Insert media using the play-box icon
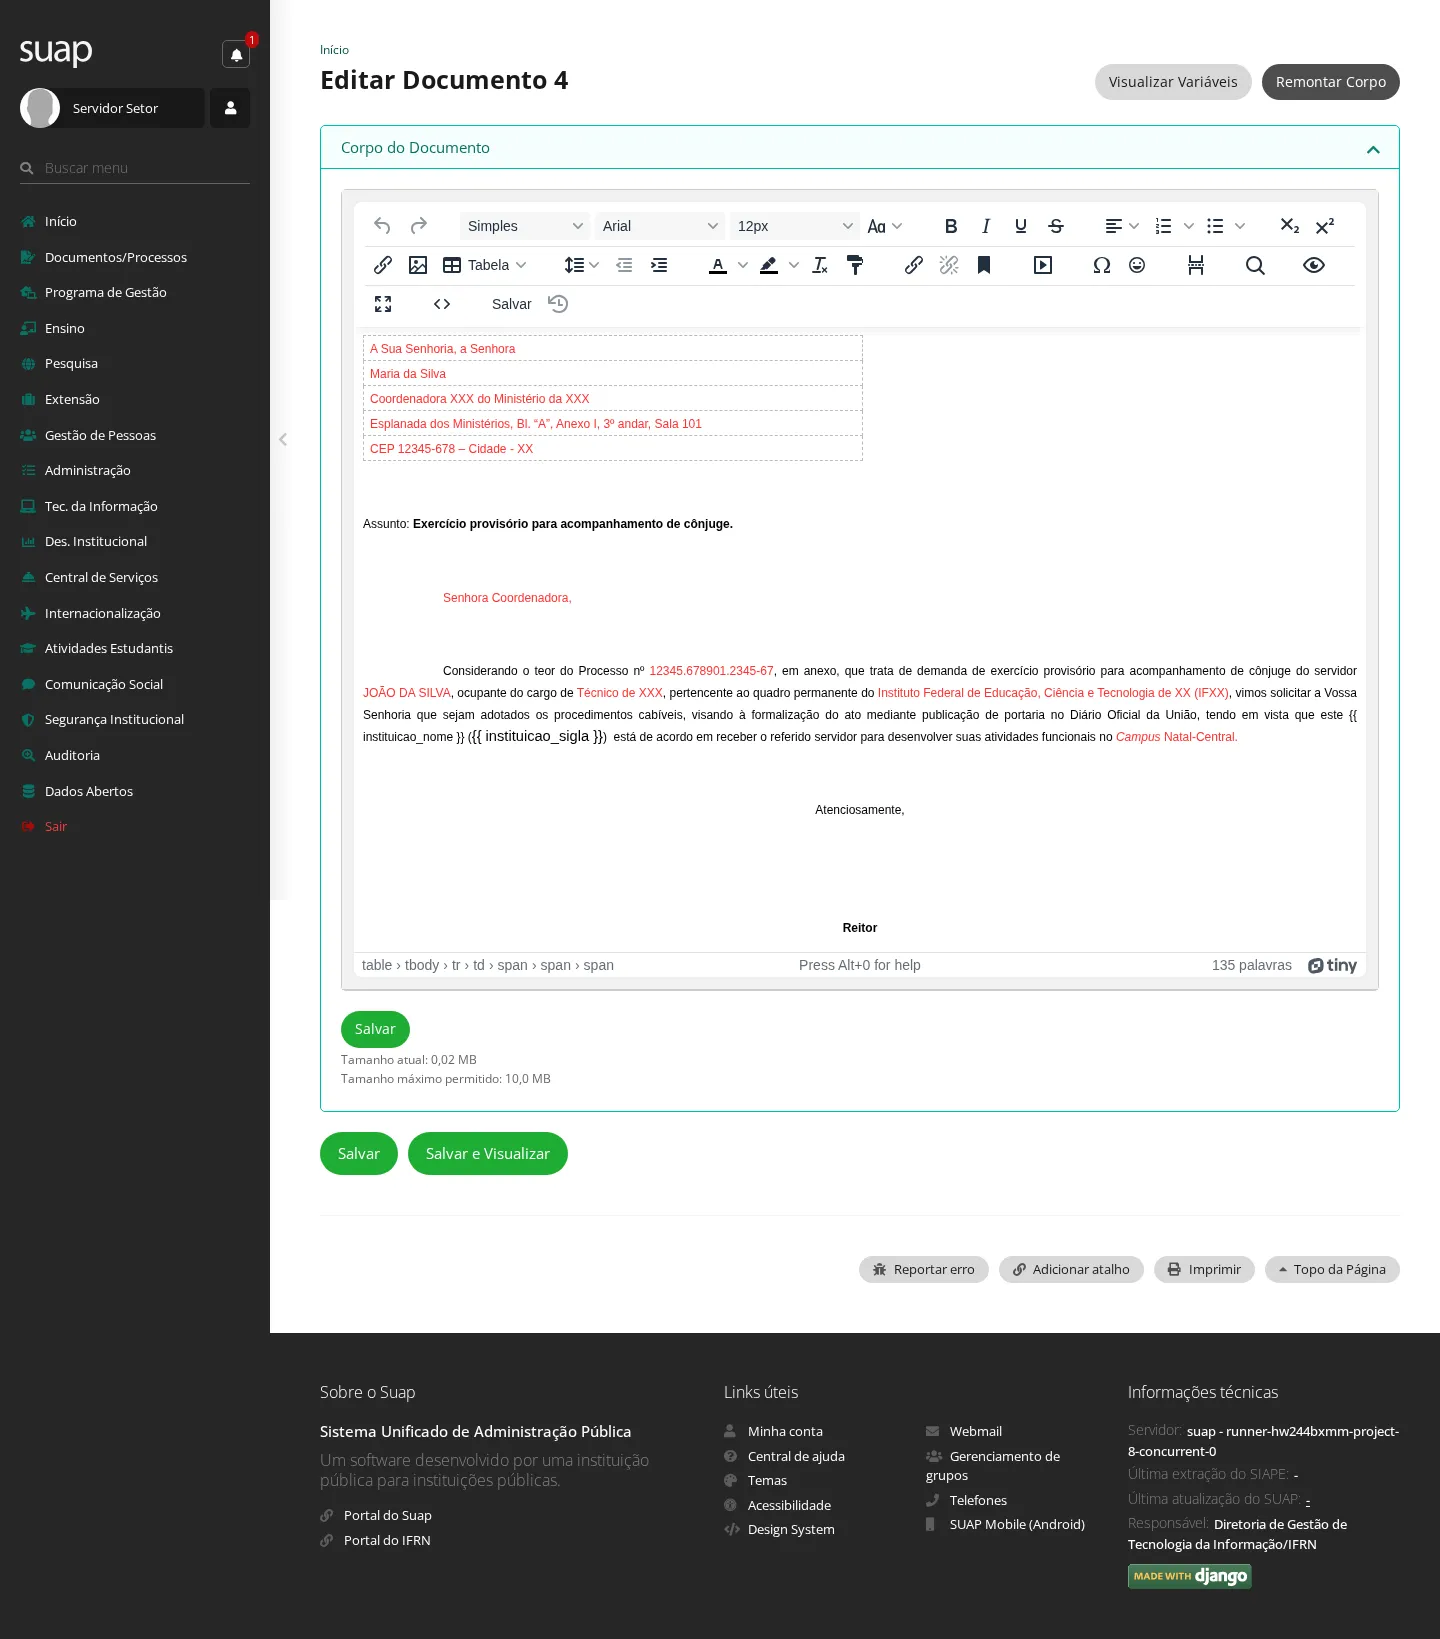 (x=1043, y=265)
